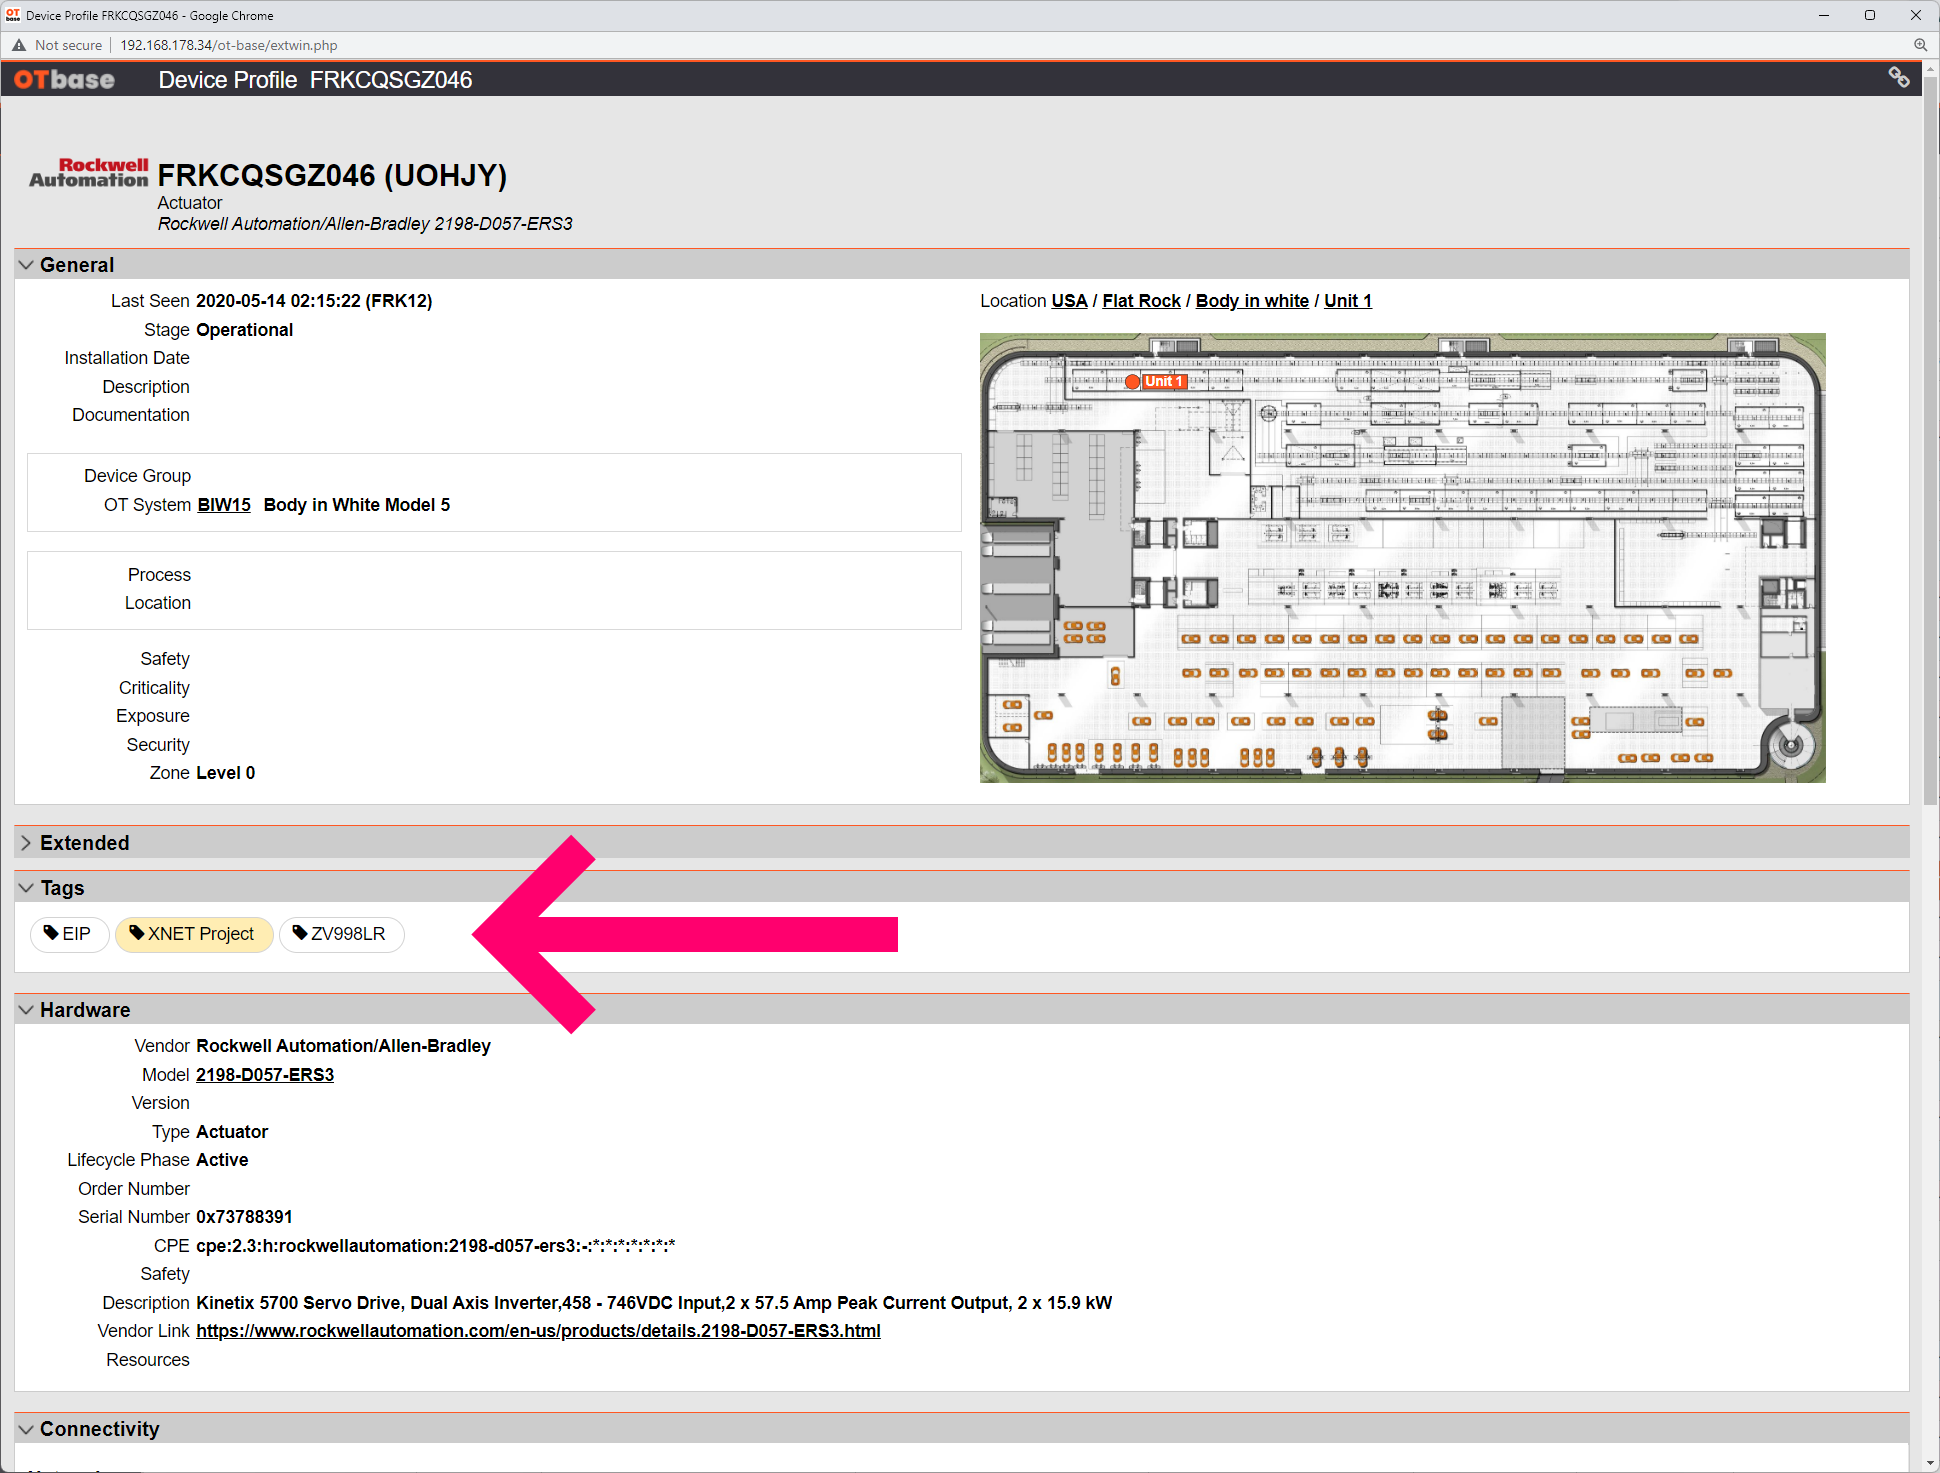Click the Active lifecycle phase value

point(222,1160)
